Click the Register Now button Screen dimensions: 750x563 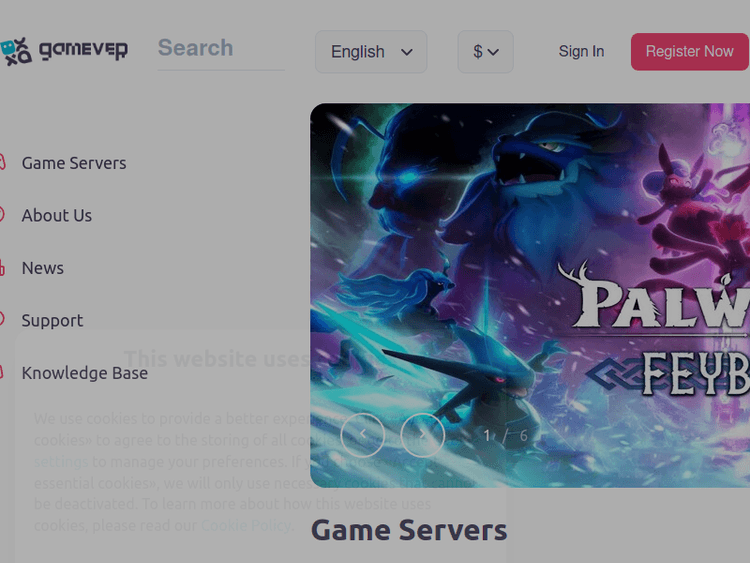coord(689,52)
